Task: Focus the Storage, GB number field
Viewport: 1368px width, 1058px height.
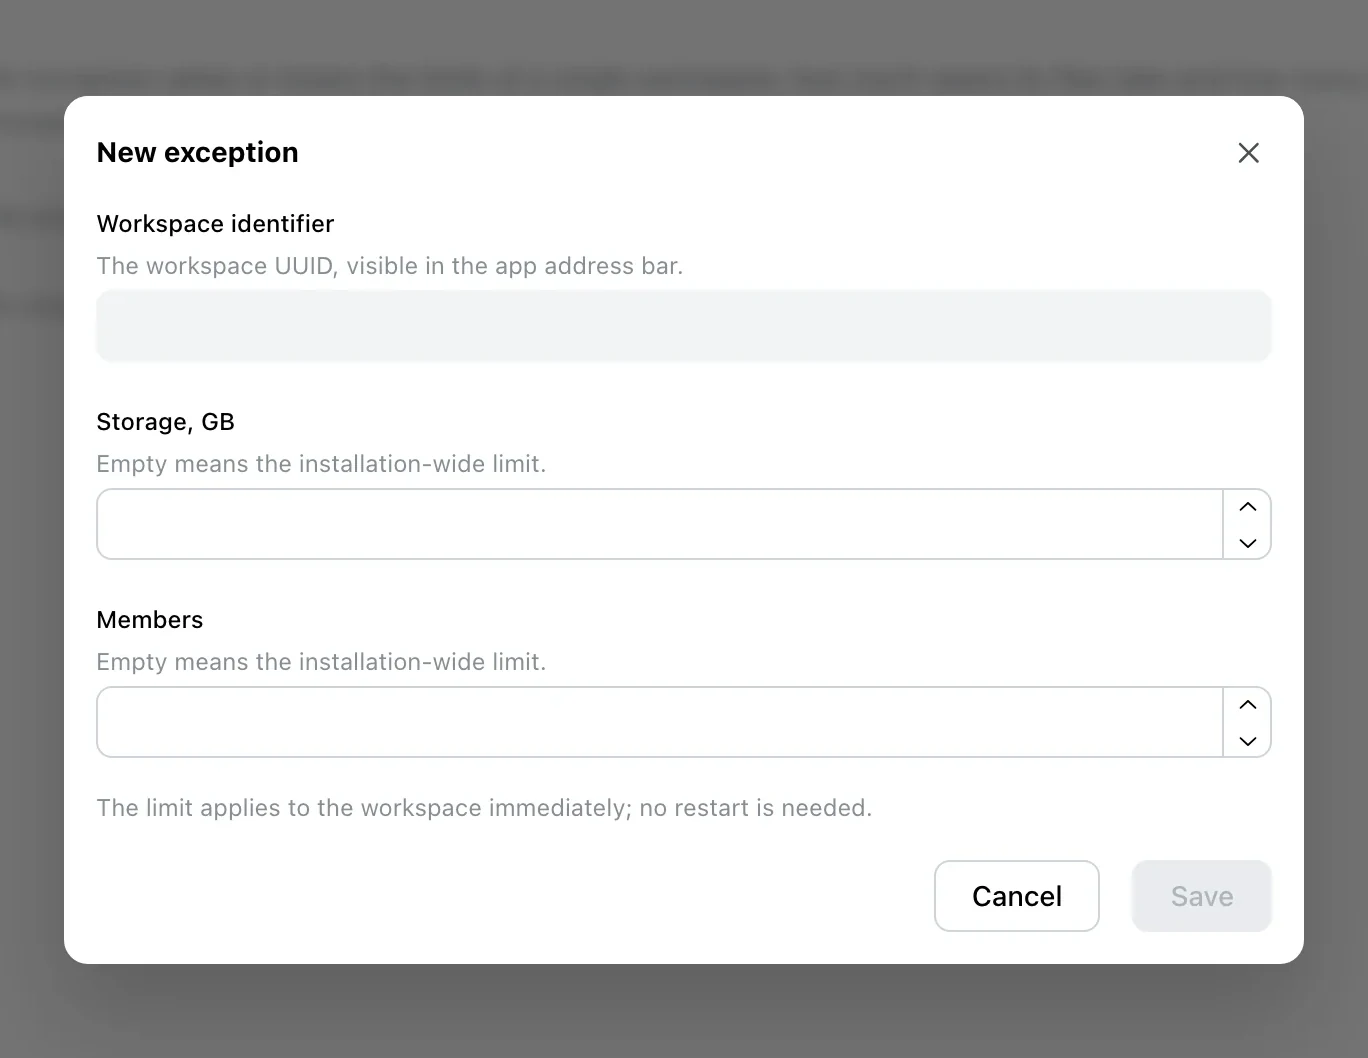Action: pyautogui.click(x=660, y=524)
